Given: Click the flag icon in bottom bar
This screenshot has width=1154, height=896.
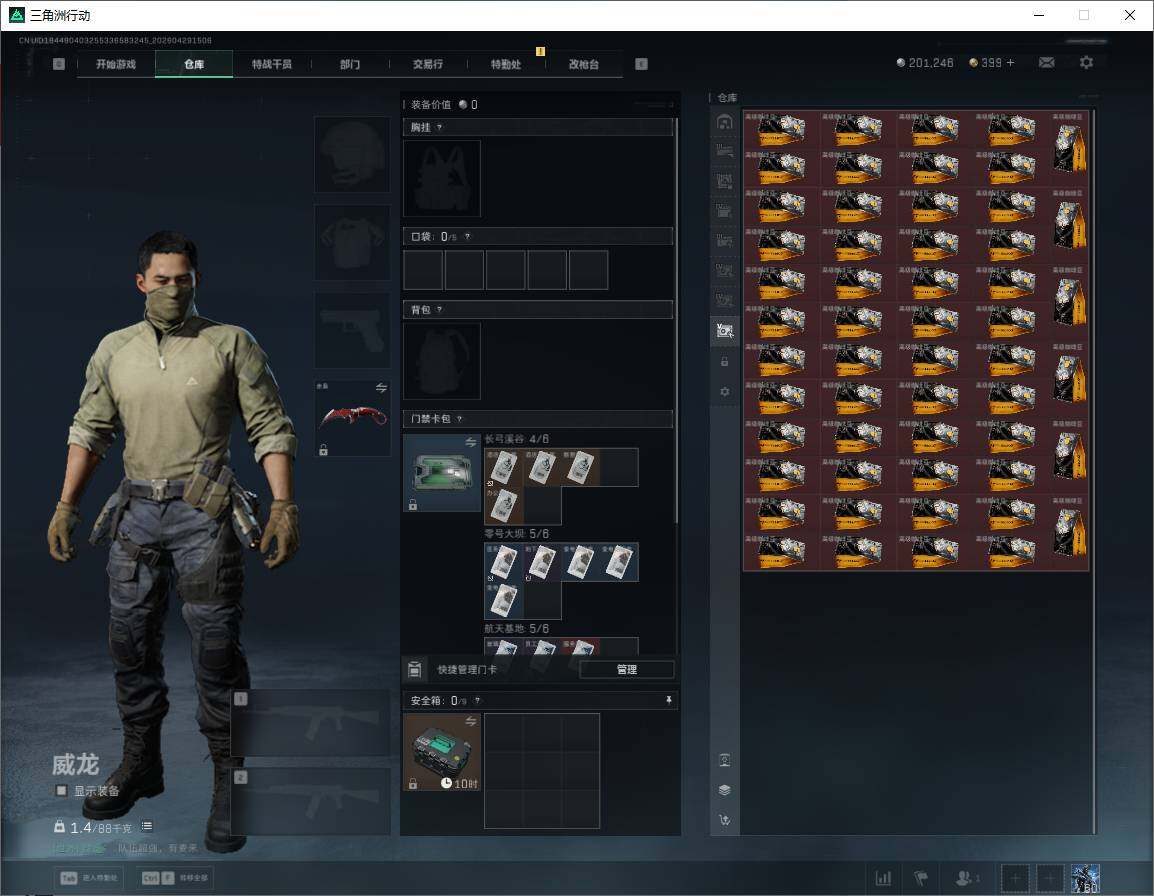Looking at the screenshot, I should (921, 878).
